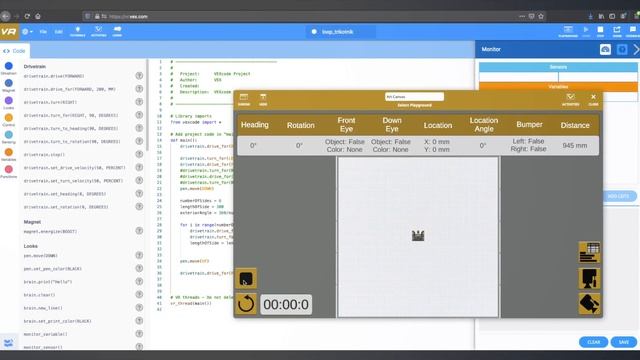Select the brain.print("Hello") command

[48, 282]
